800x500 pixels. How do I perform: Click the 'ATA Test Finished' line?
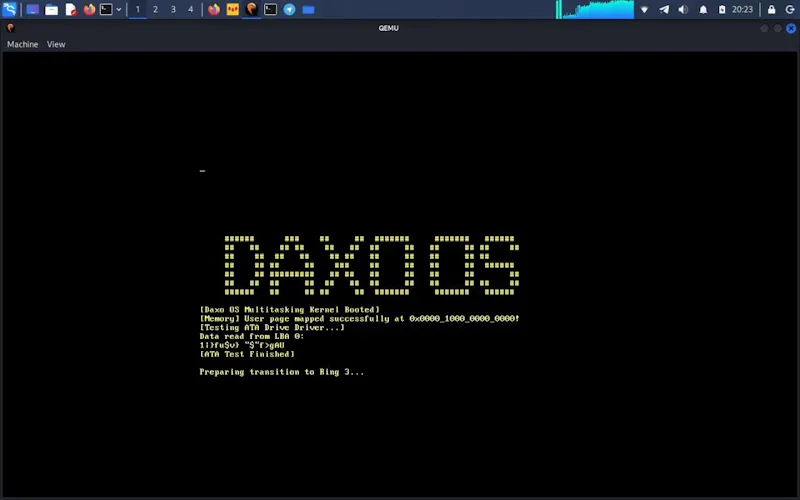(x=247, y=354)
